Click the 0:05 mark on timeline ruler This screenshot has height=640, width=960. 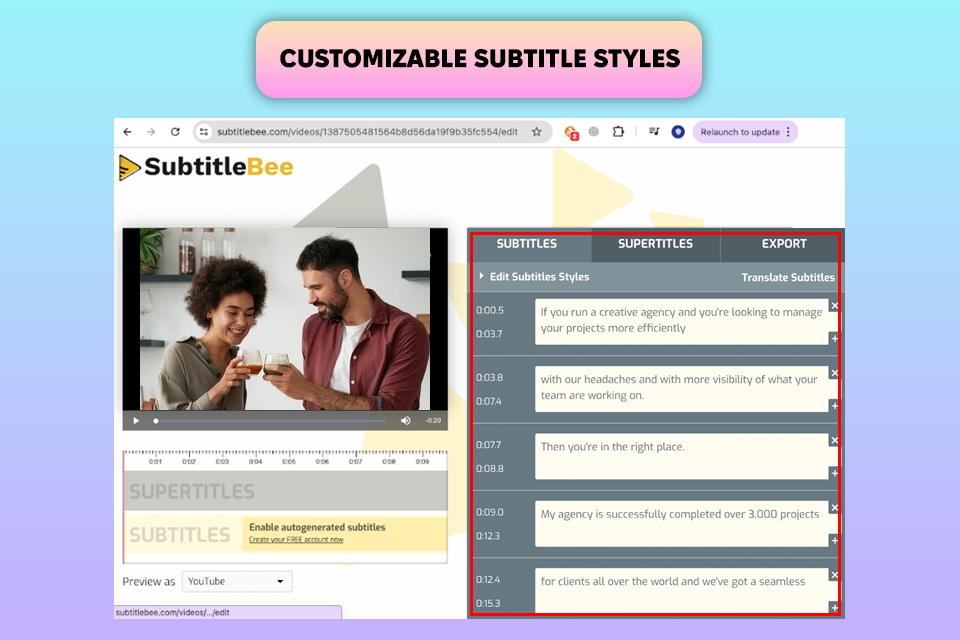click(x=289, y=461)
